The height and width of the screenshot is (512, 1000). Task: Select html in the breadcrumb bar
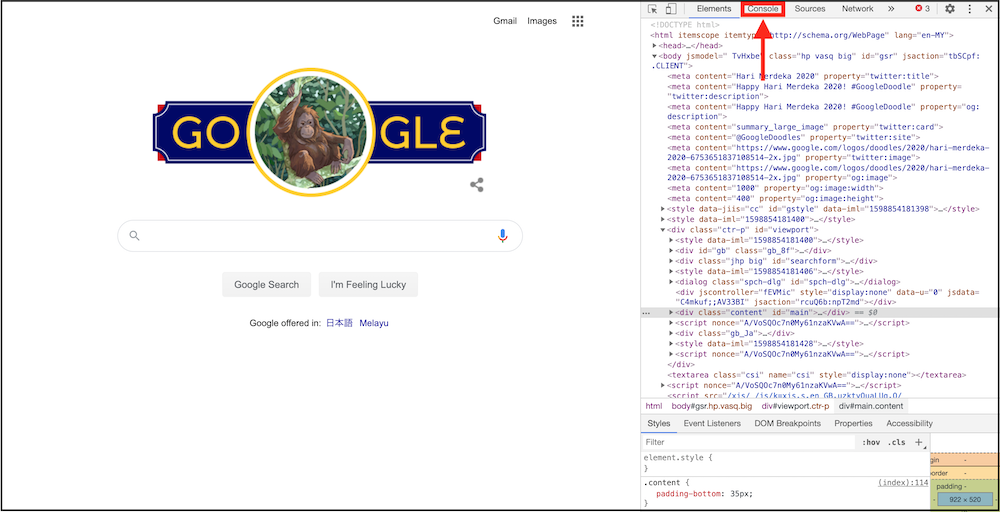(654, 406)
